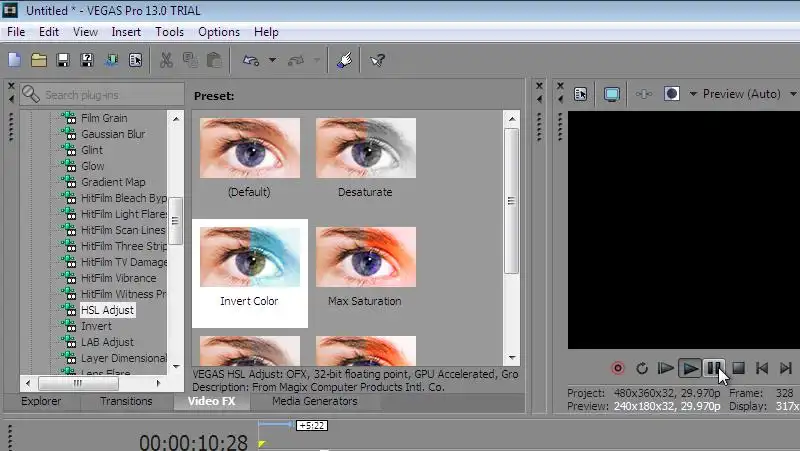
Task: Open the Help menu
Action: pyautogui.click(x=266, y=32)
